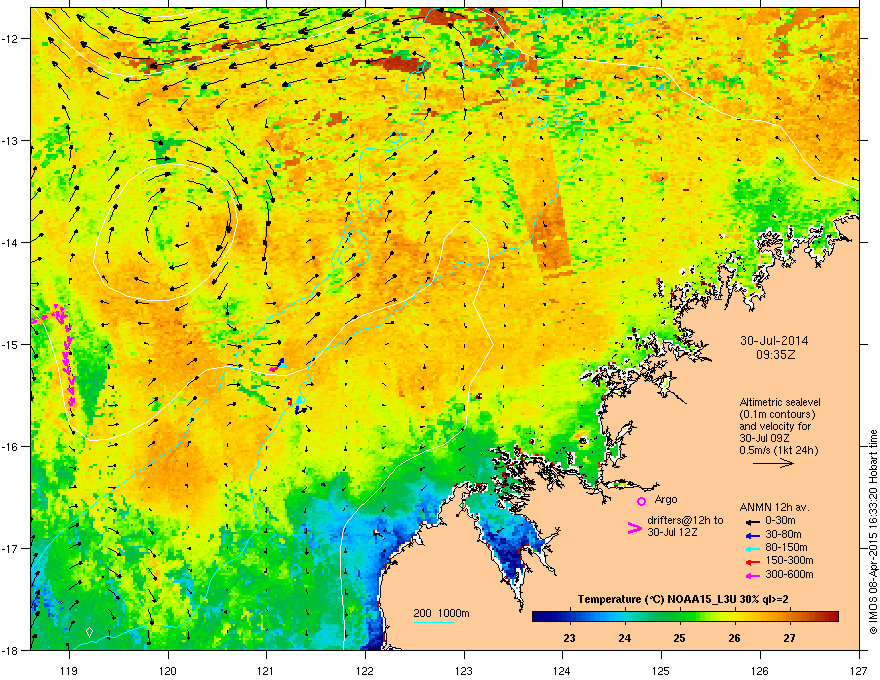
Task: Click the 25 label on the temperature scale
Action: (680, 638)
